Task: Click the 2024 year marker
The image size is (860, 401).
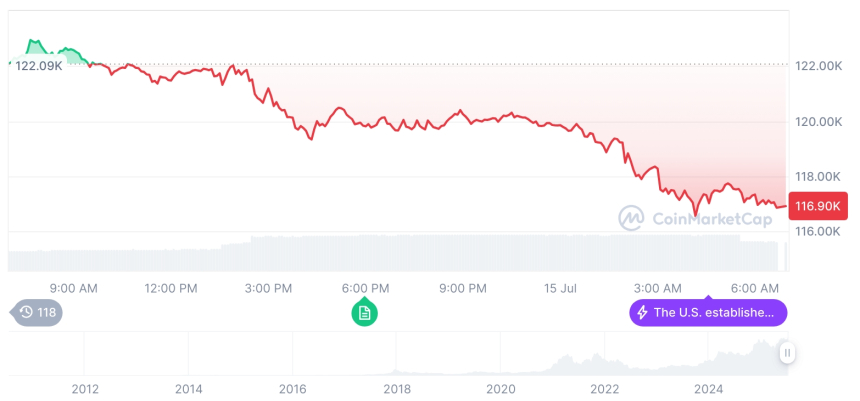Action: pos(709,387)
